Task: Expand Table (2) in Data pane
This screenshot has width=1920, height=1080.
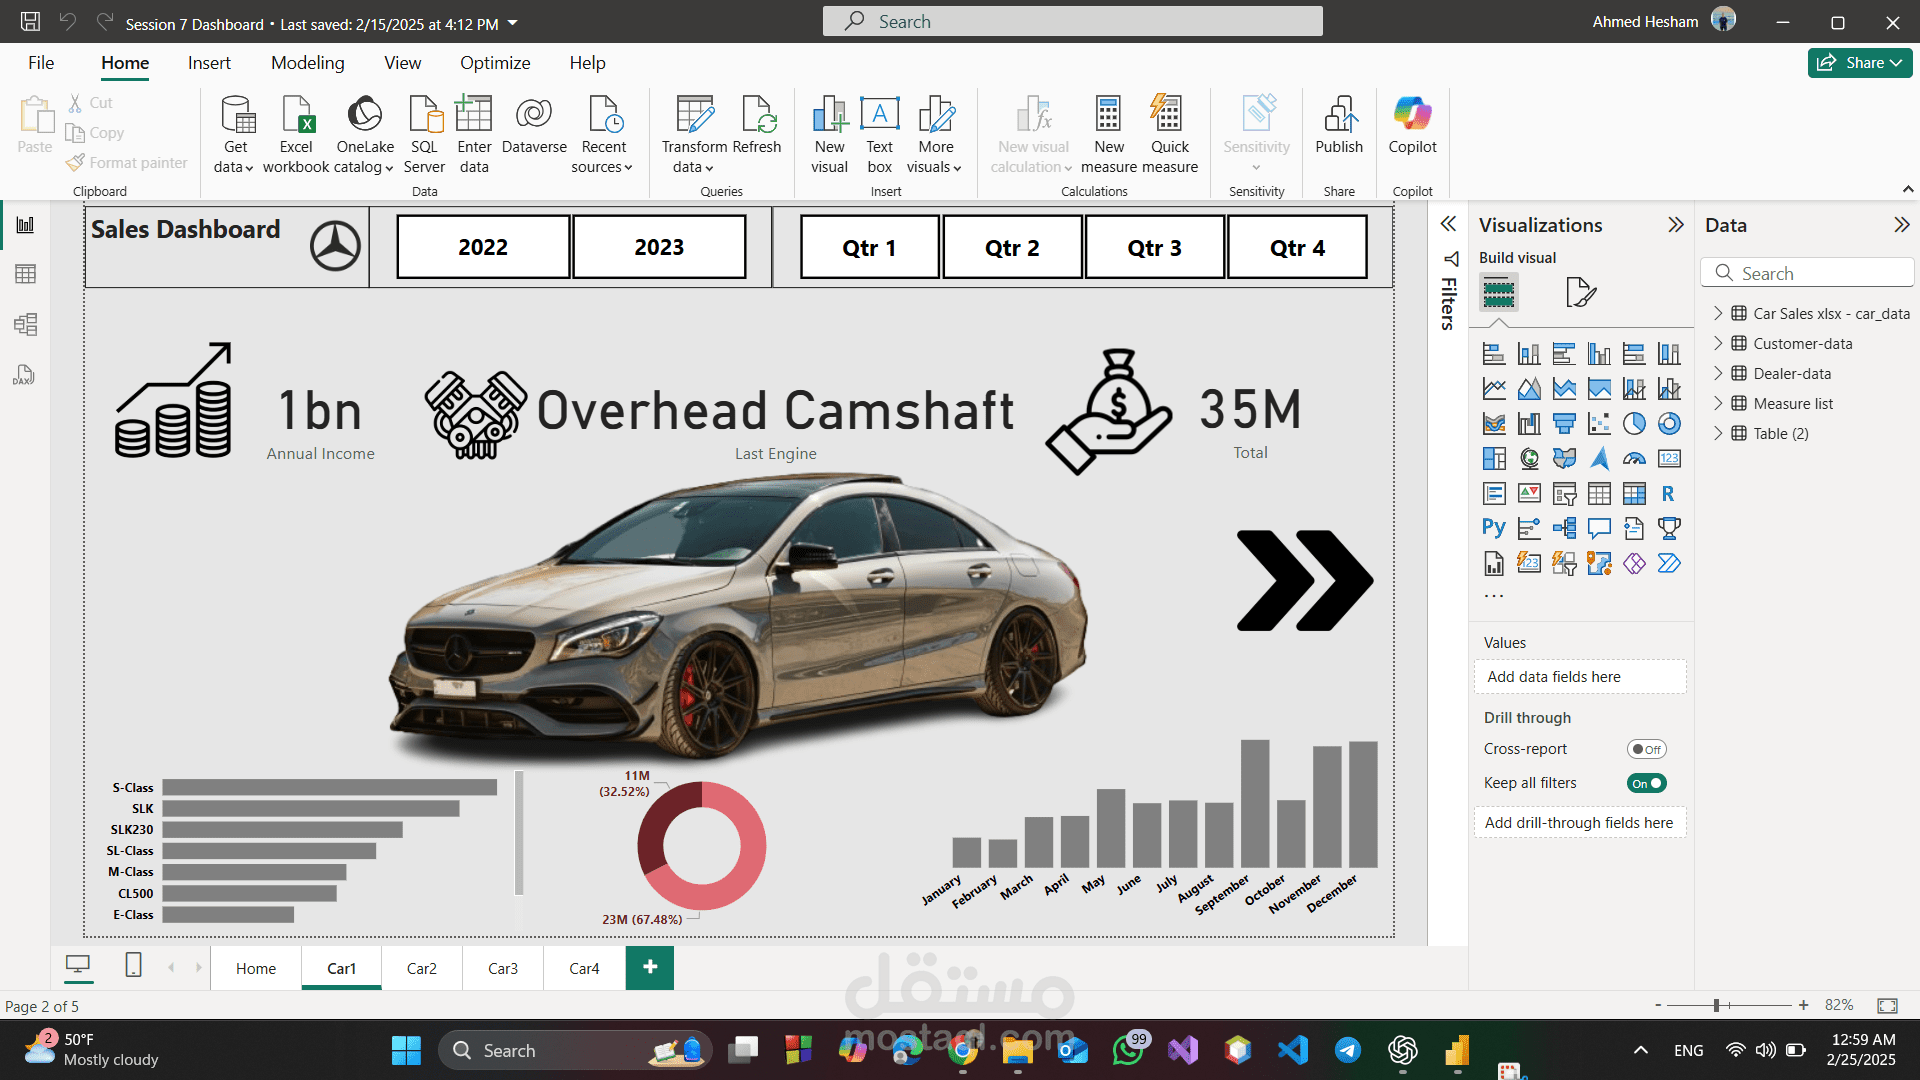Action: [x=1718, y=433]
